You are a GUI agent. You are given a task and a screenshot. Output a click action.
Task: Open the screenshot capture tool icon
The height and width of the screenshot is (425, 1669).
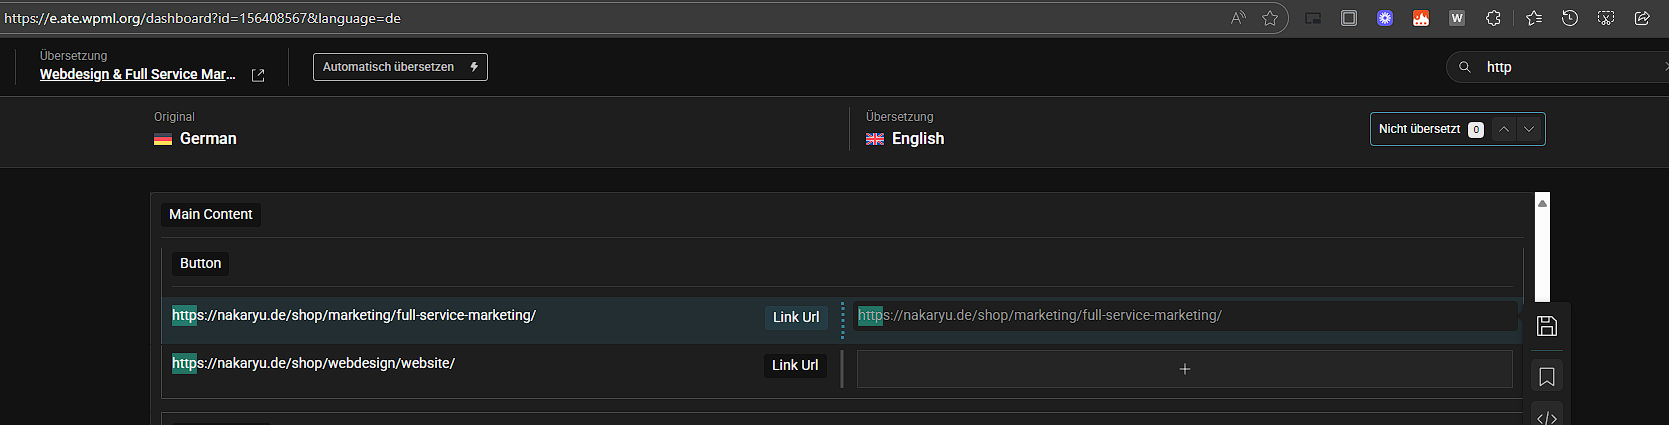(x=1606, y=18)
